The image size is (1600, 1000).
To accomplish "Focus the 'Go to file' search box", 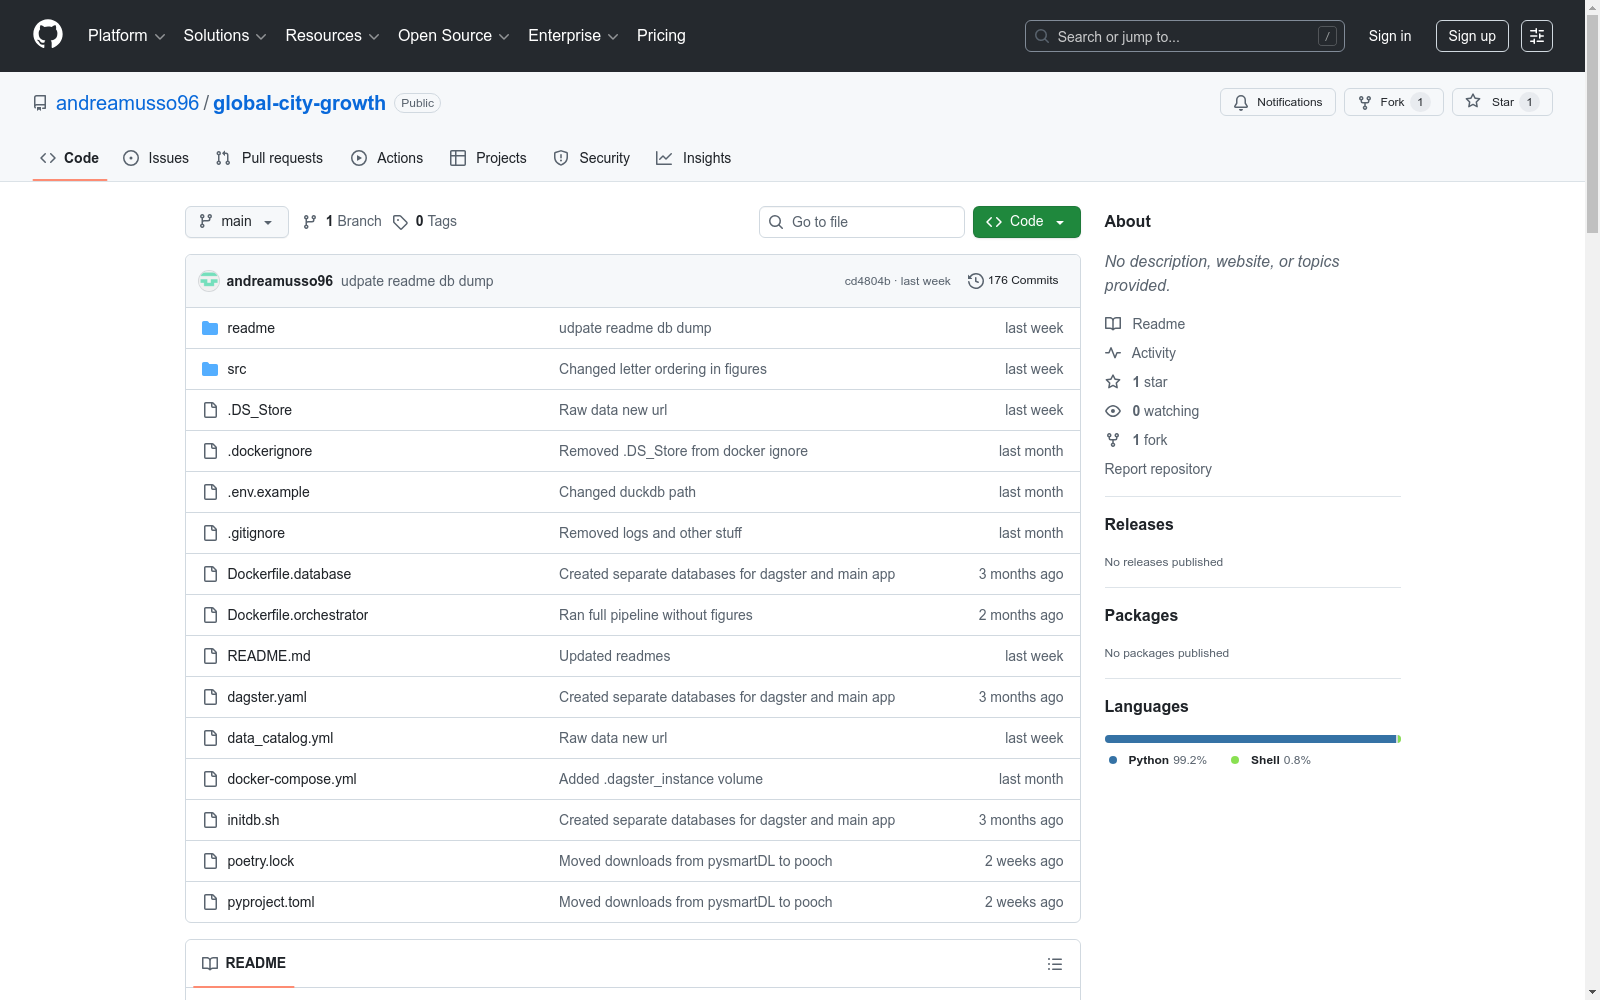I will [x=862, y=222].
